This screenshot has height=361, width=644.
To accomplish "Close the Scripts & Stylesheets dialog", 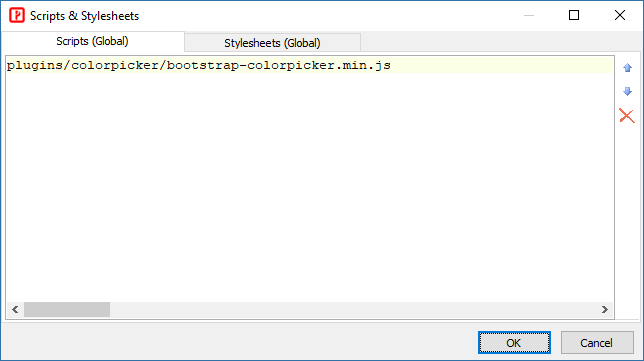I will point(620,16).
